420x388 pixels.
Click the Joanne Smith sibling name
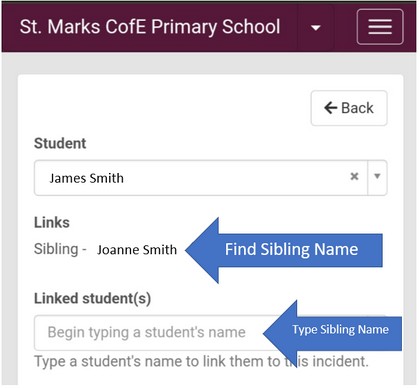pyautogui.click(x=137, y=250)
